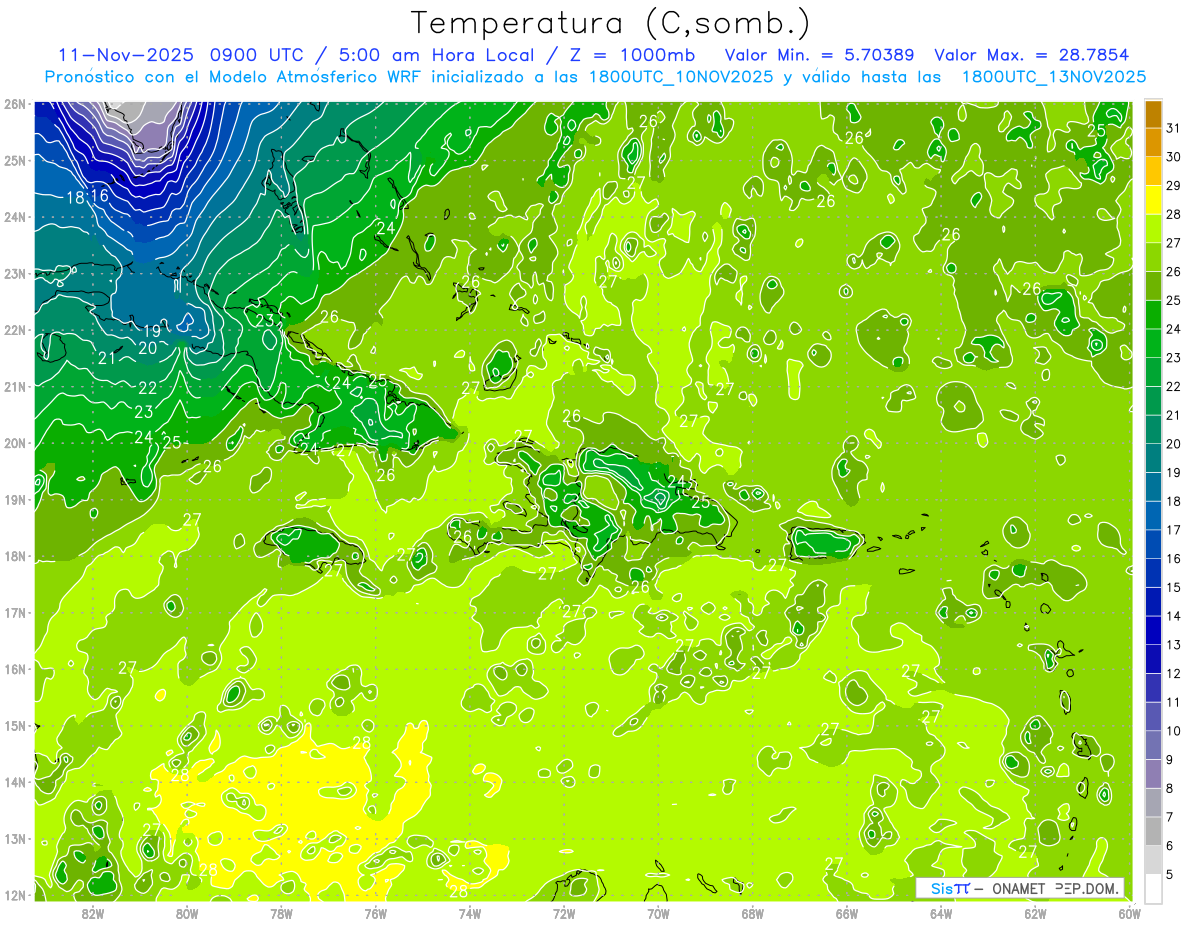
Task: Click the 26N latitude axis label
Action: (x=15, y=104)
